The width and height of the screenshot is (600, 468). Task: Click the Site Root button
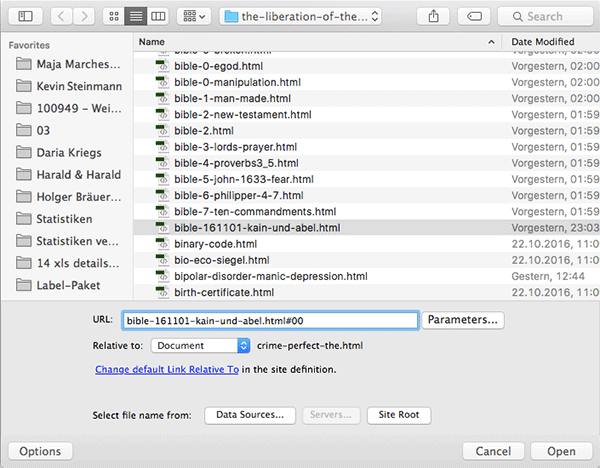click(x=398, y=414)
